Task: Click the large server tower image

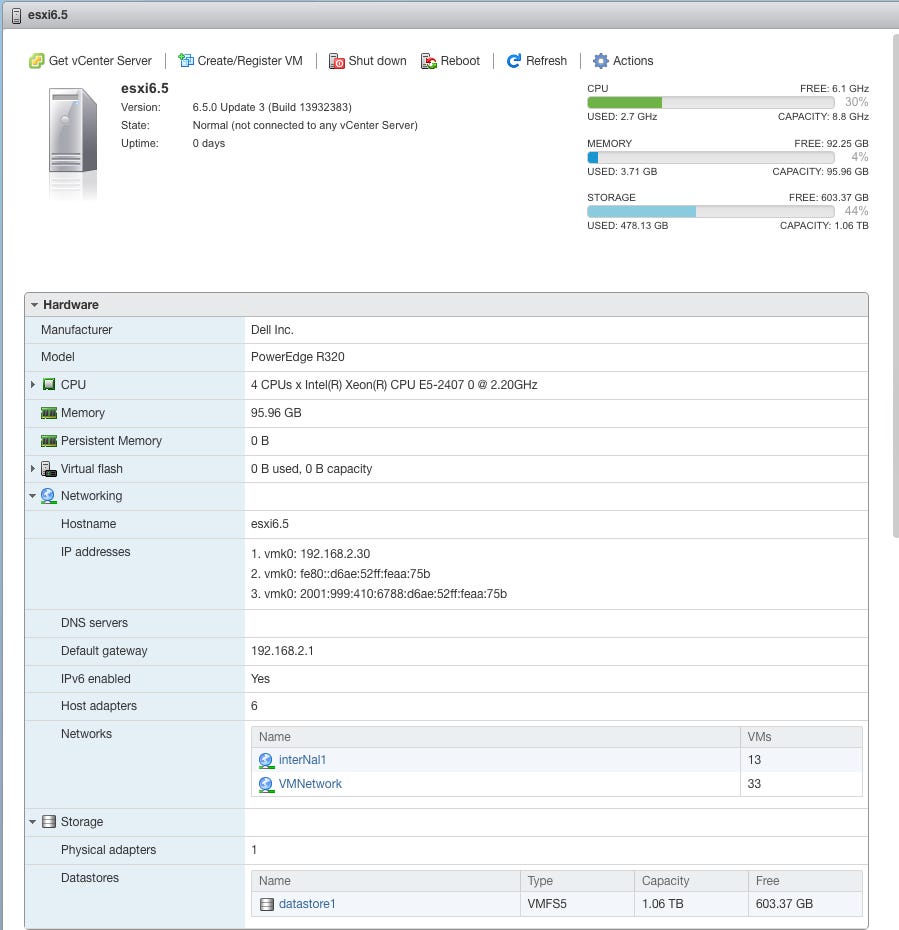Action: point(73,130)
